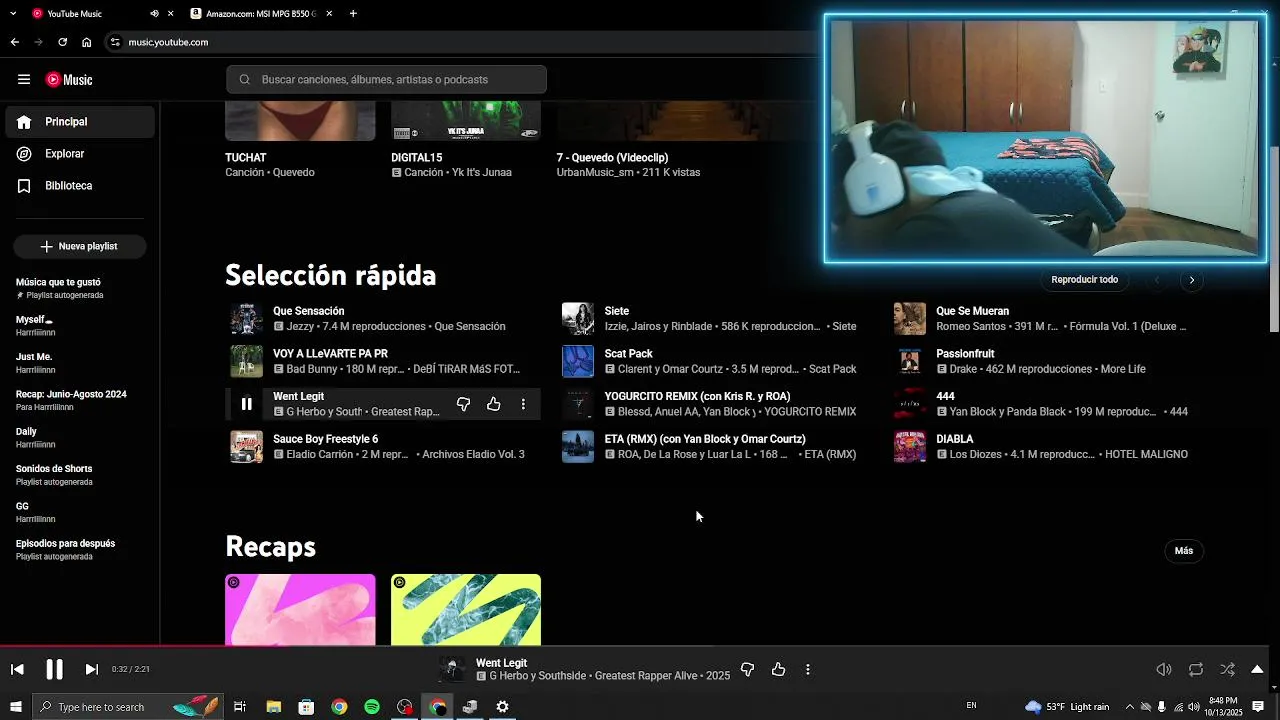Screen dimensions: 1280x720
Task: Dislike Went Legit in the quick picks row
Action: click(x=463, y=404)
